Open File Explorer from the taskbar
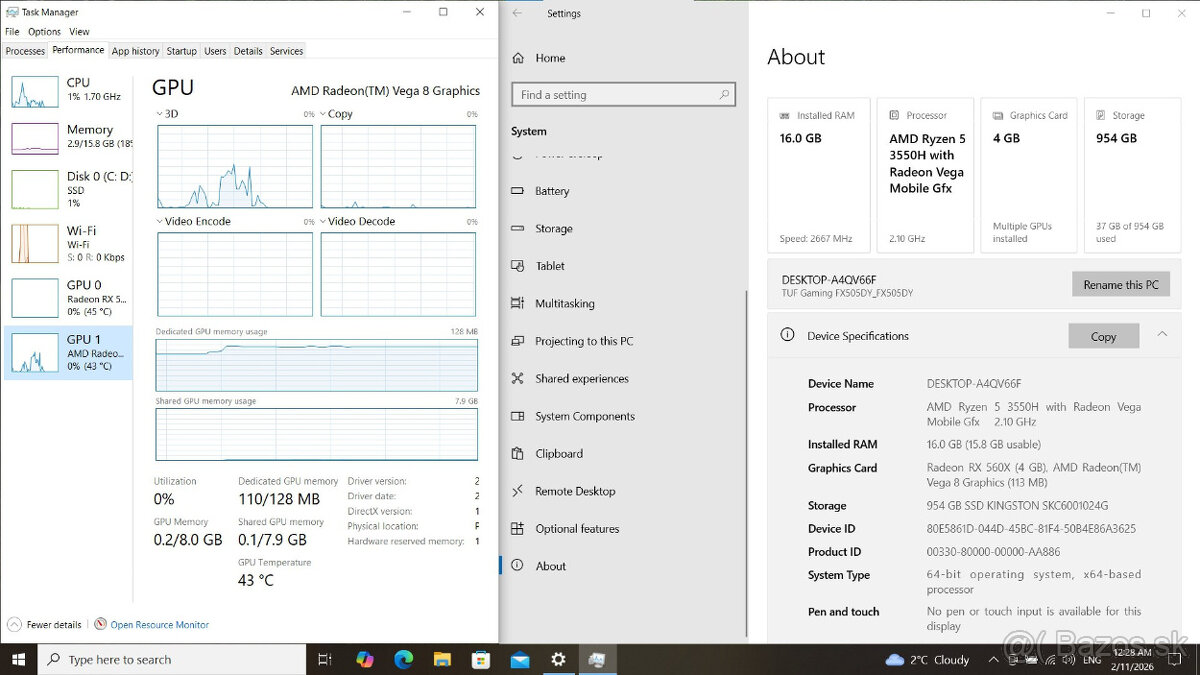 pyautogui.click(x=442, y=659)
